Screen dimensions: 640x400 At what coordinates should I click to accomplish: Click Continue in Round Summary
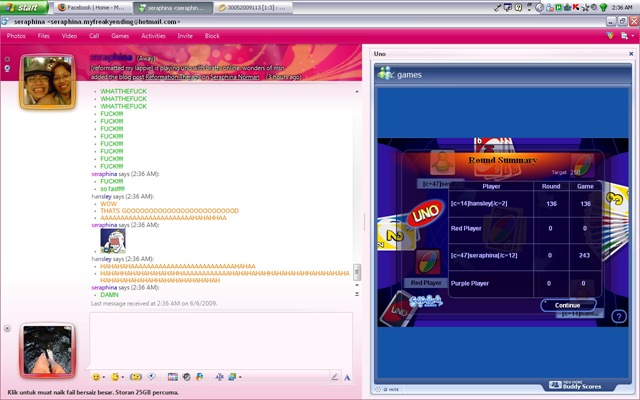click(x=568, y=305)
